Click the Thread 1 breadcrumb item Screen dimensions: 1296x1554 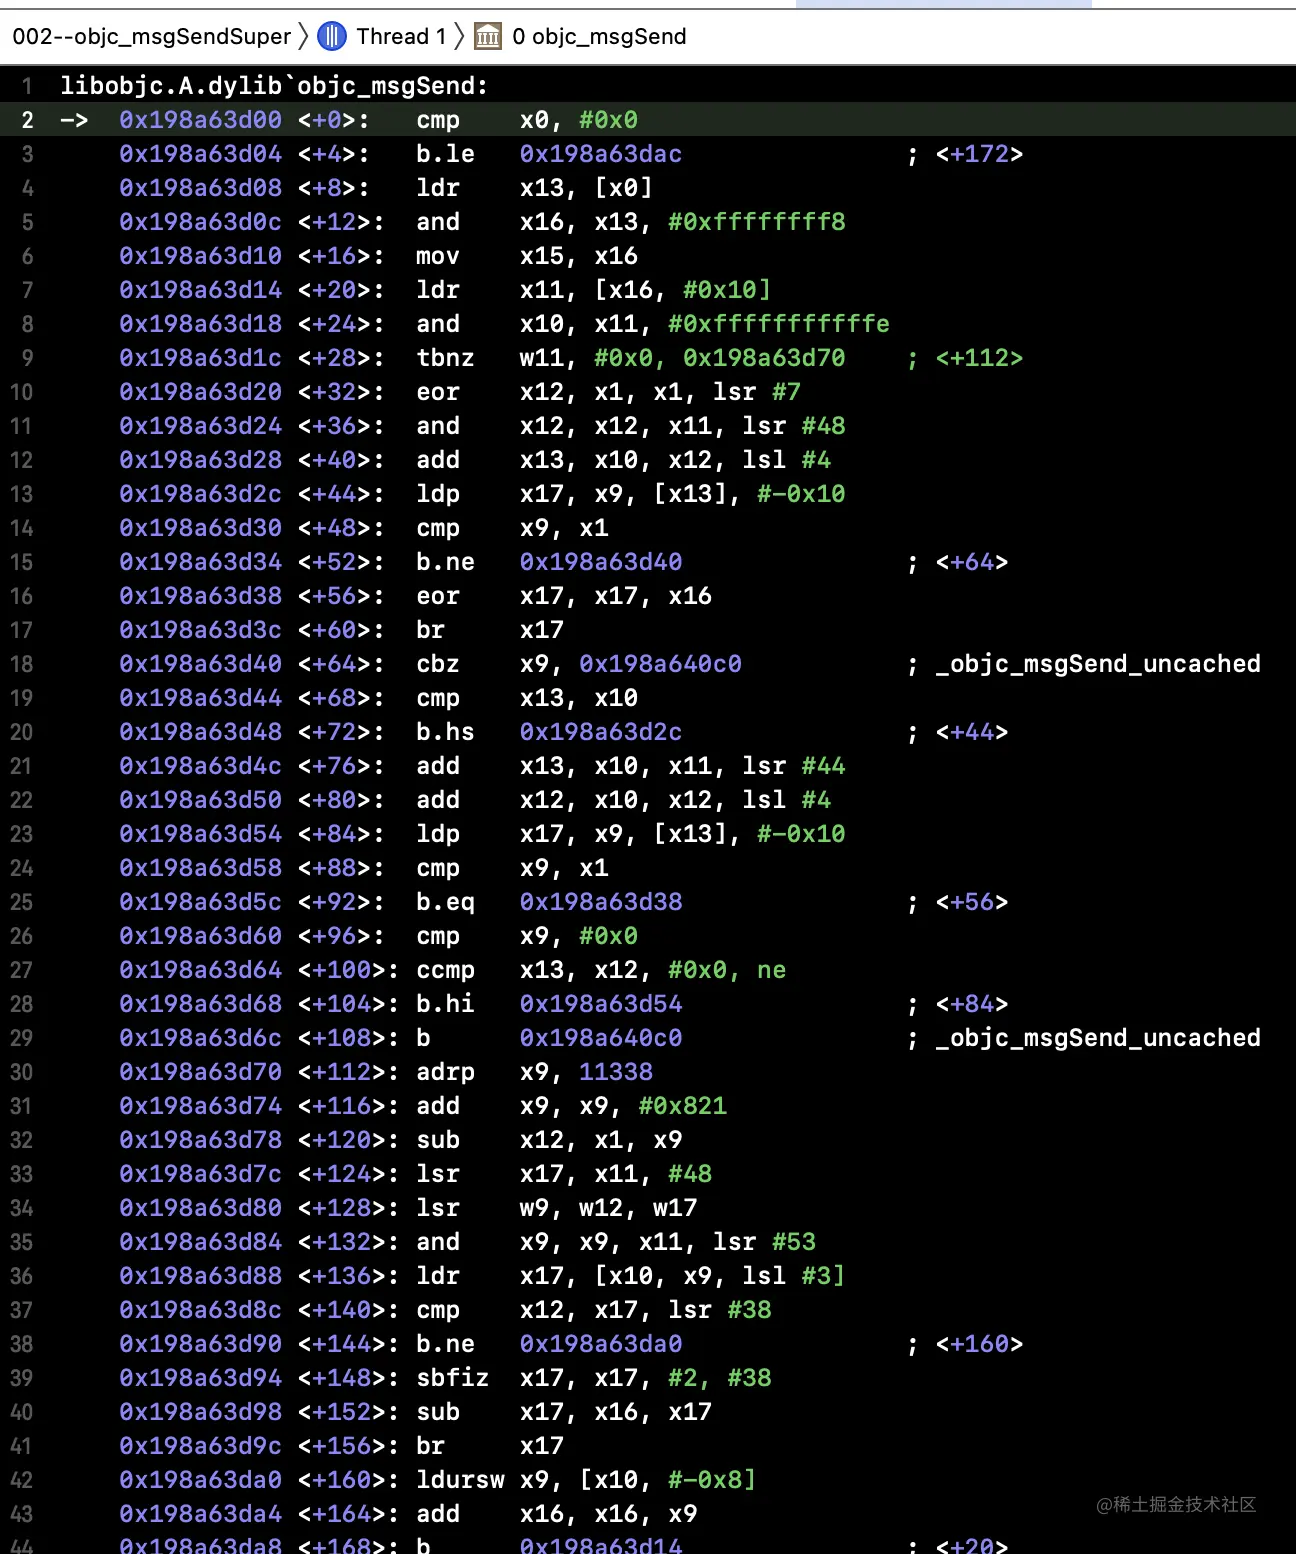(401, 37)
